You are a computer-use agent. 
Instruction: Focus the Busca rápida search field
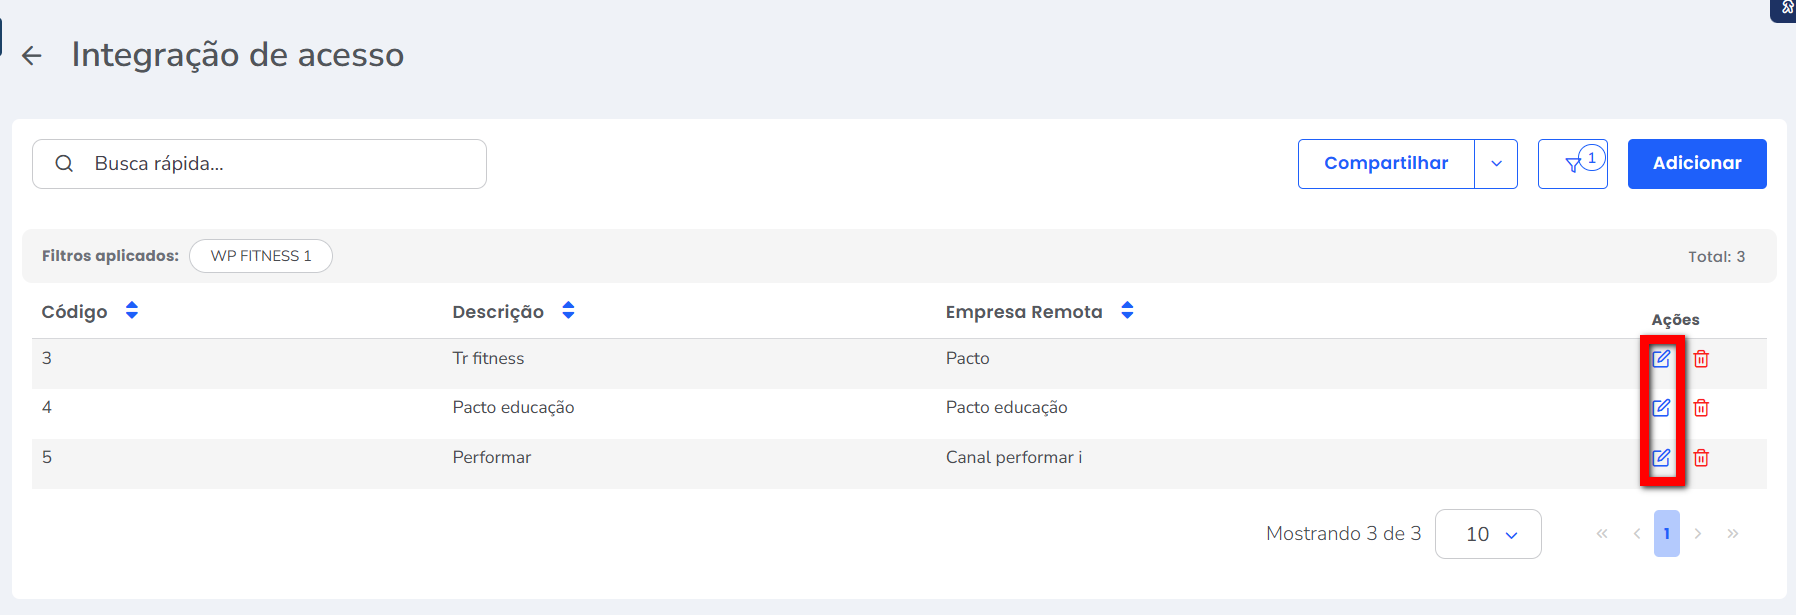click(x=280, y=164)
